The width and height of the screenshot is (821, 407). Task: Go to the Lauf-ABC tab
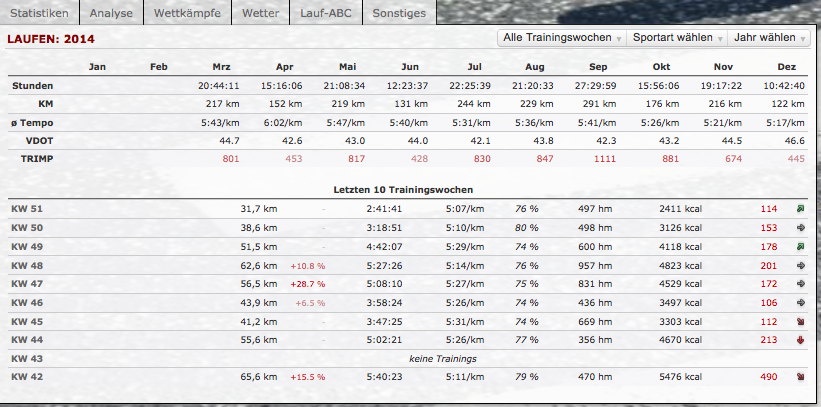[x=326, y=14]
